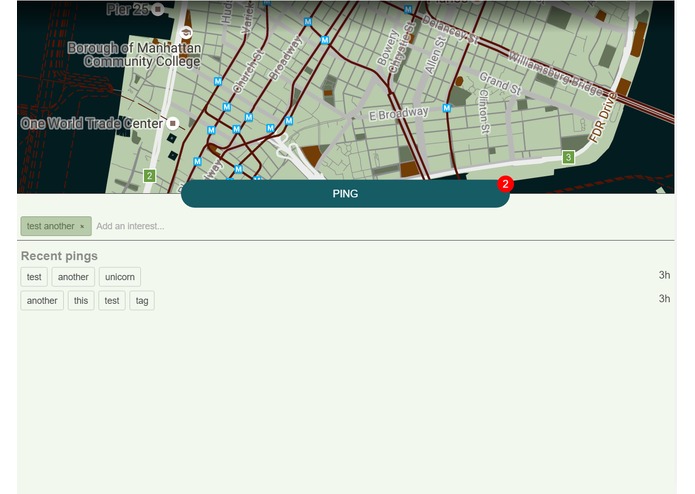695x494 pixels.
Task: Click 'another' tag beside the 'this' tag
Action: coord(42,300)
